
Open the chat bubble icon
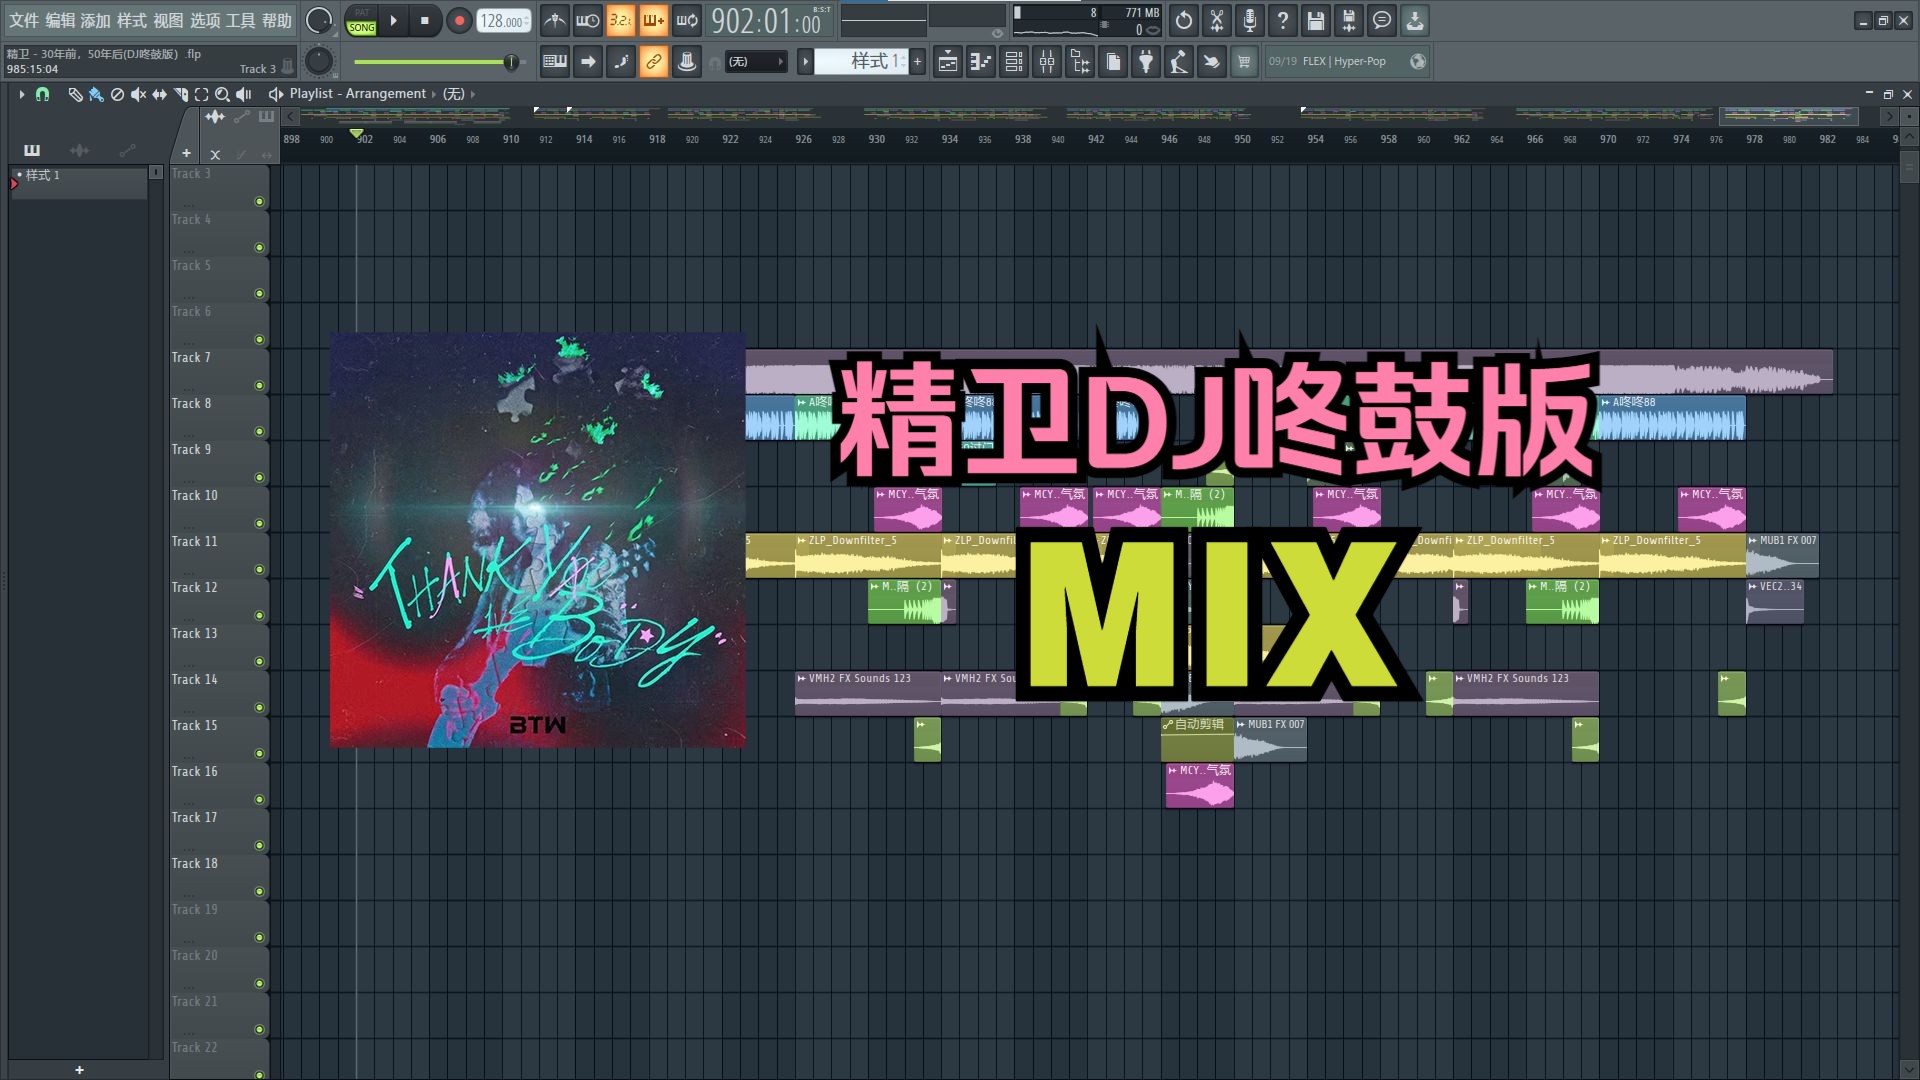pos(1382,20)
